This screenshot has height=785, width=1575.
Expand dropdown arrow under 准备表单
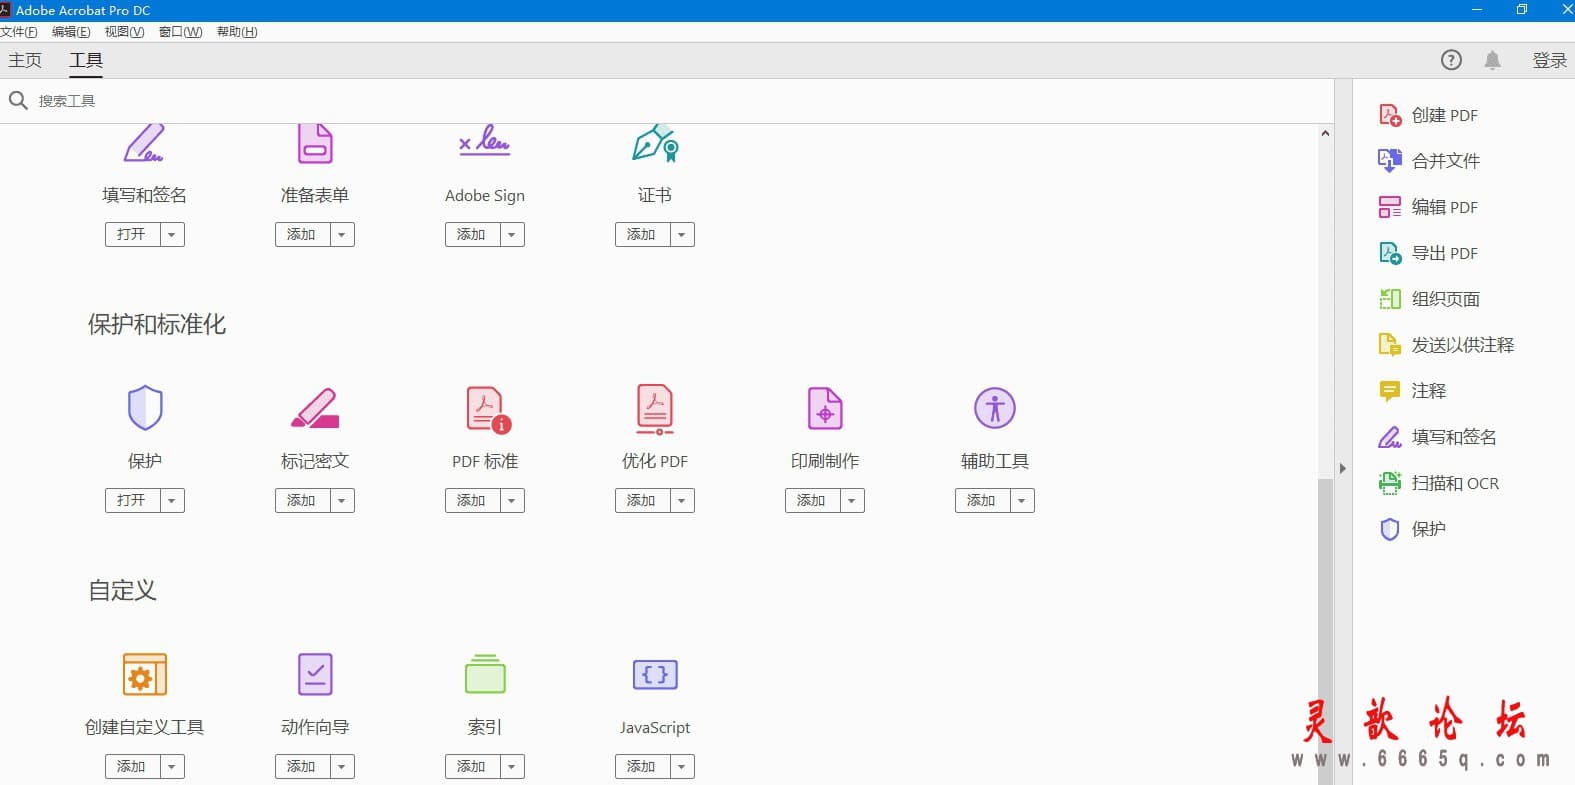[342, 235]
